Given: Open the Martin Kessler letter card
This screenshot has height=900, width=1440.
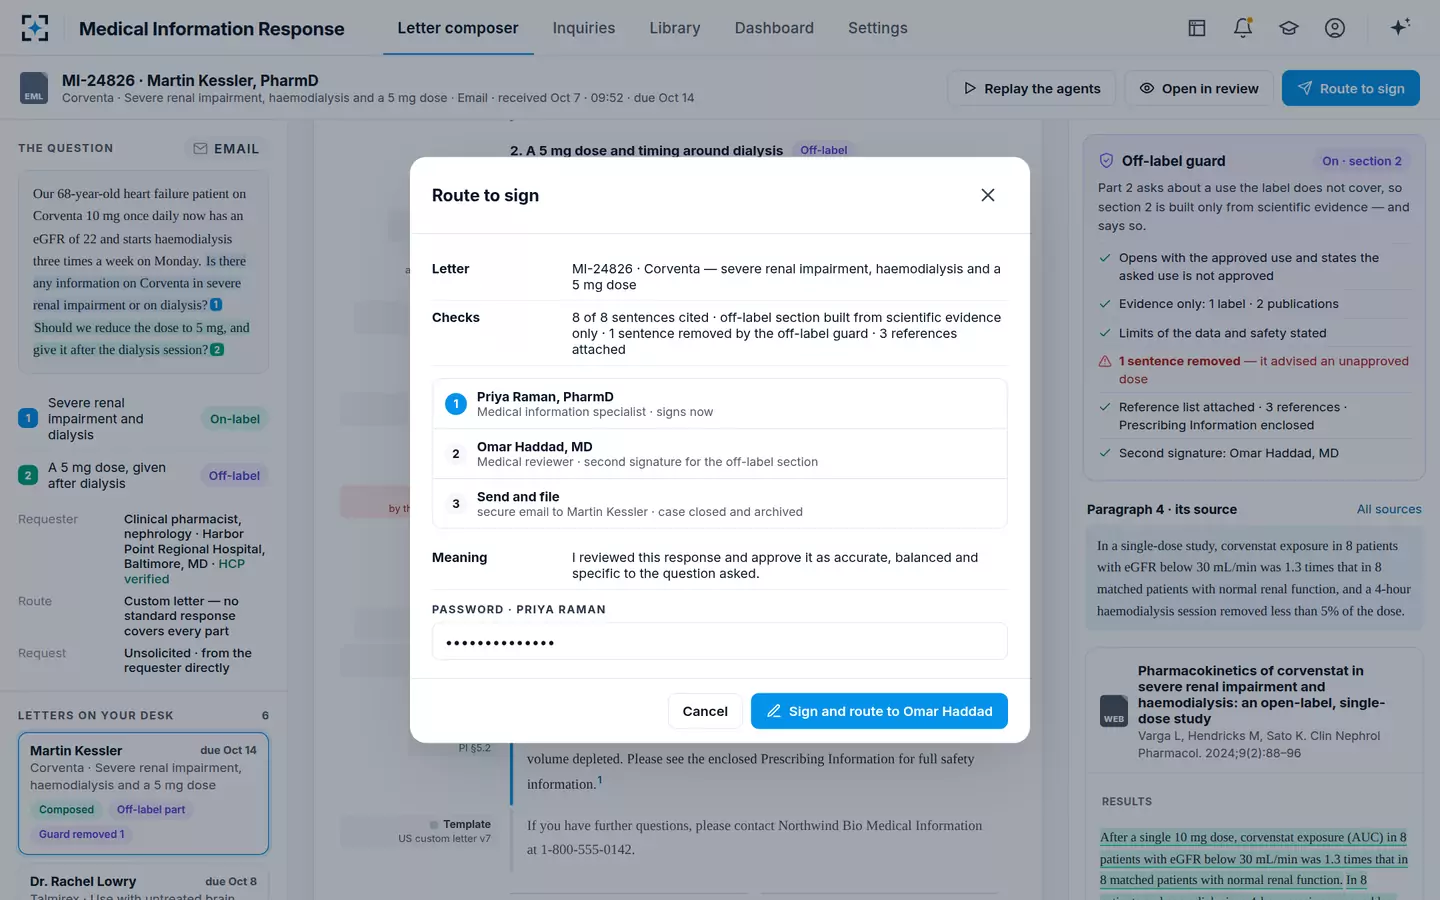Looking at the screenshot, I should 143,793.
